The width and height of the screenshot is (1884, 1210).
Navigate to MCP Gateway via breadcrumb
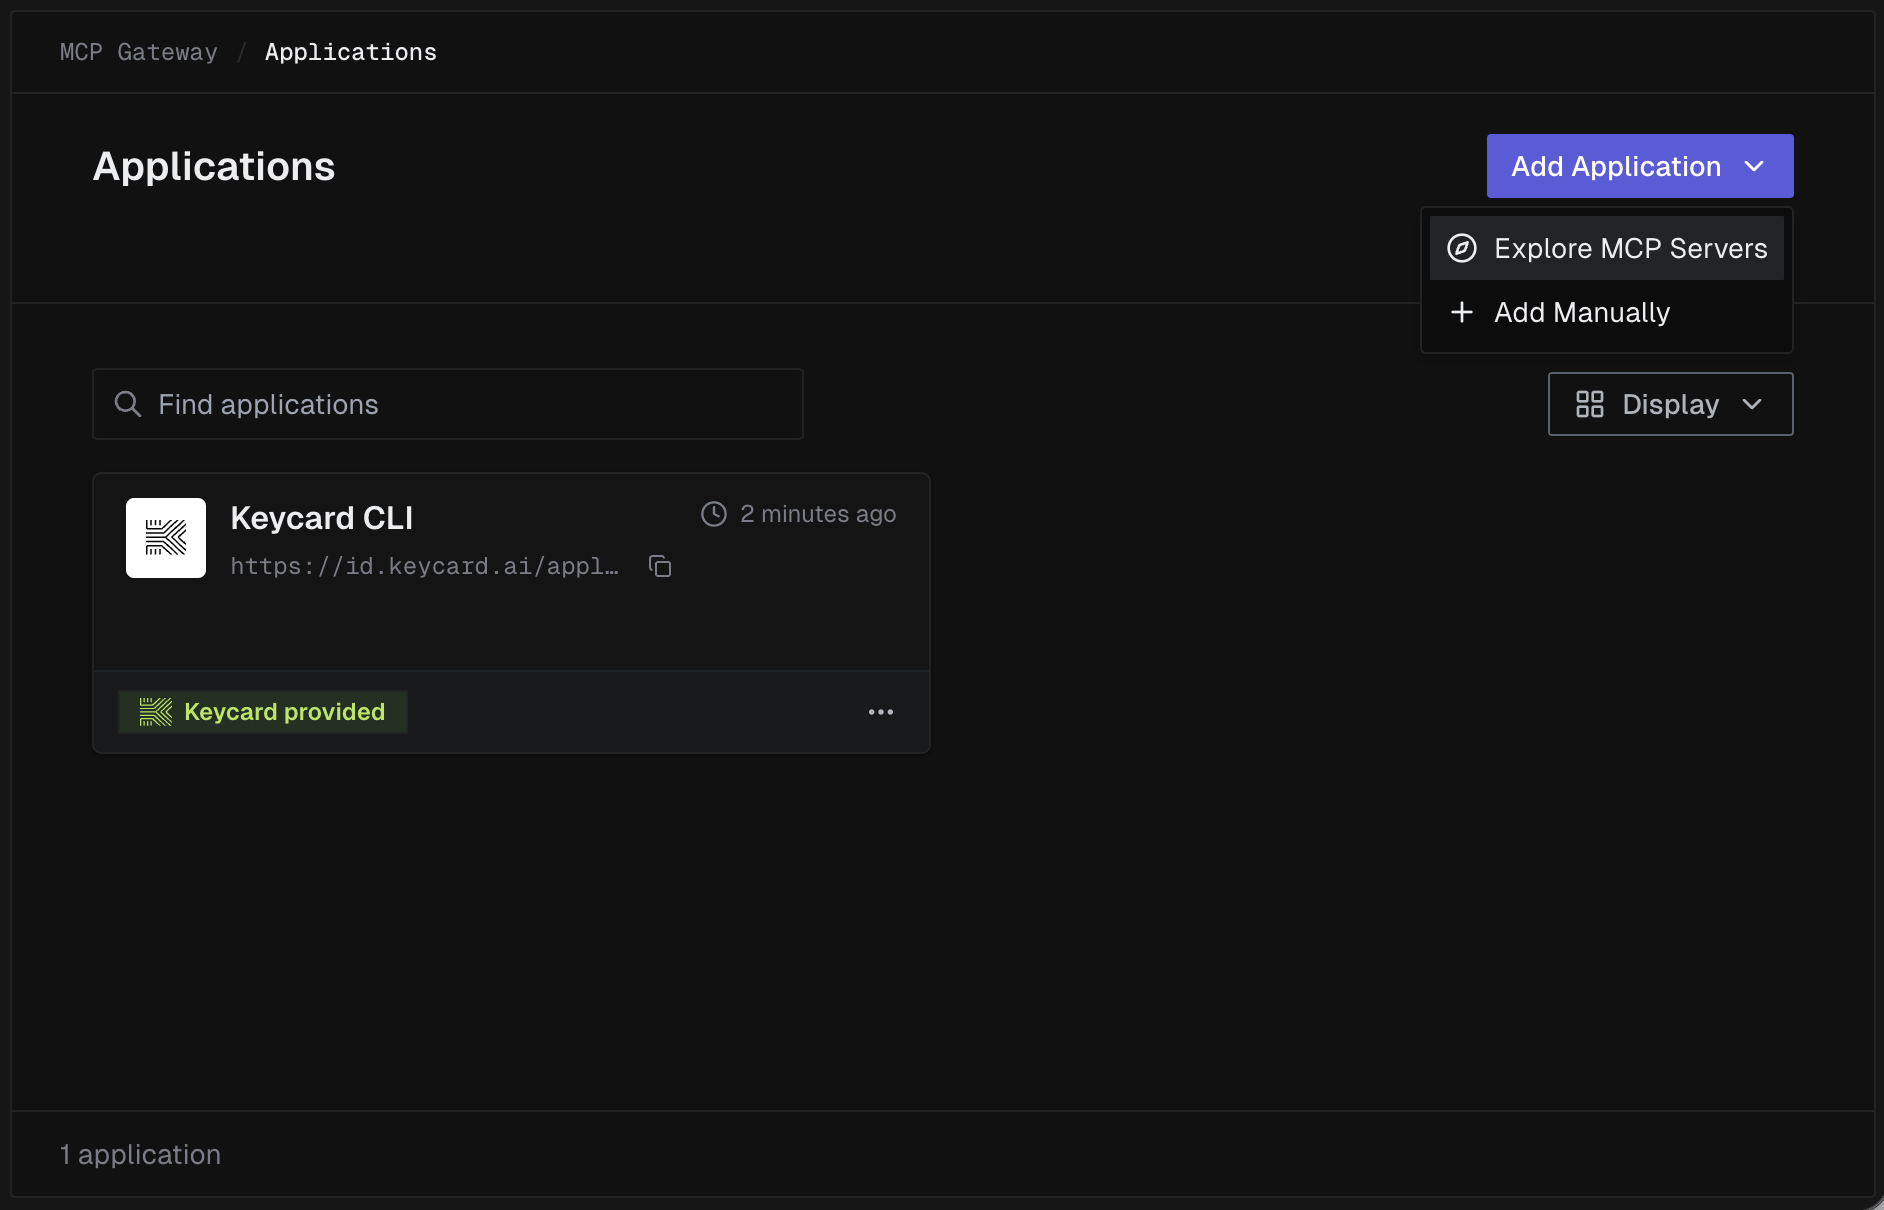tap(138, 51)
